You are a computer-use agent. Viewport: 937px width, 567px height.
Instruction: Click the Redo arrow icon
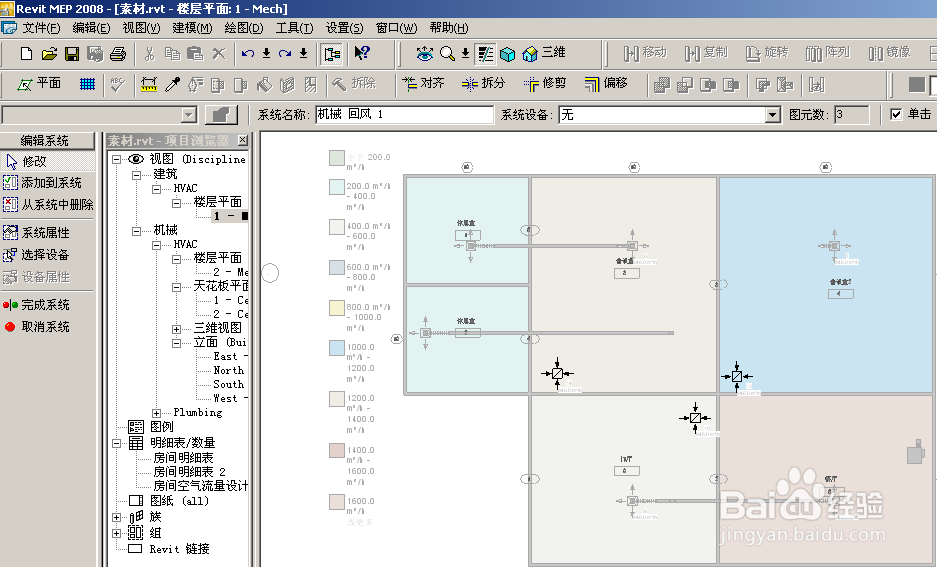[x=285, y=54]
